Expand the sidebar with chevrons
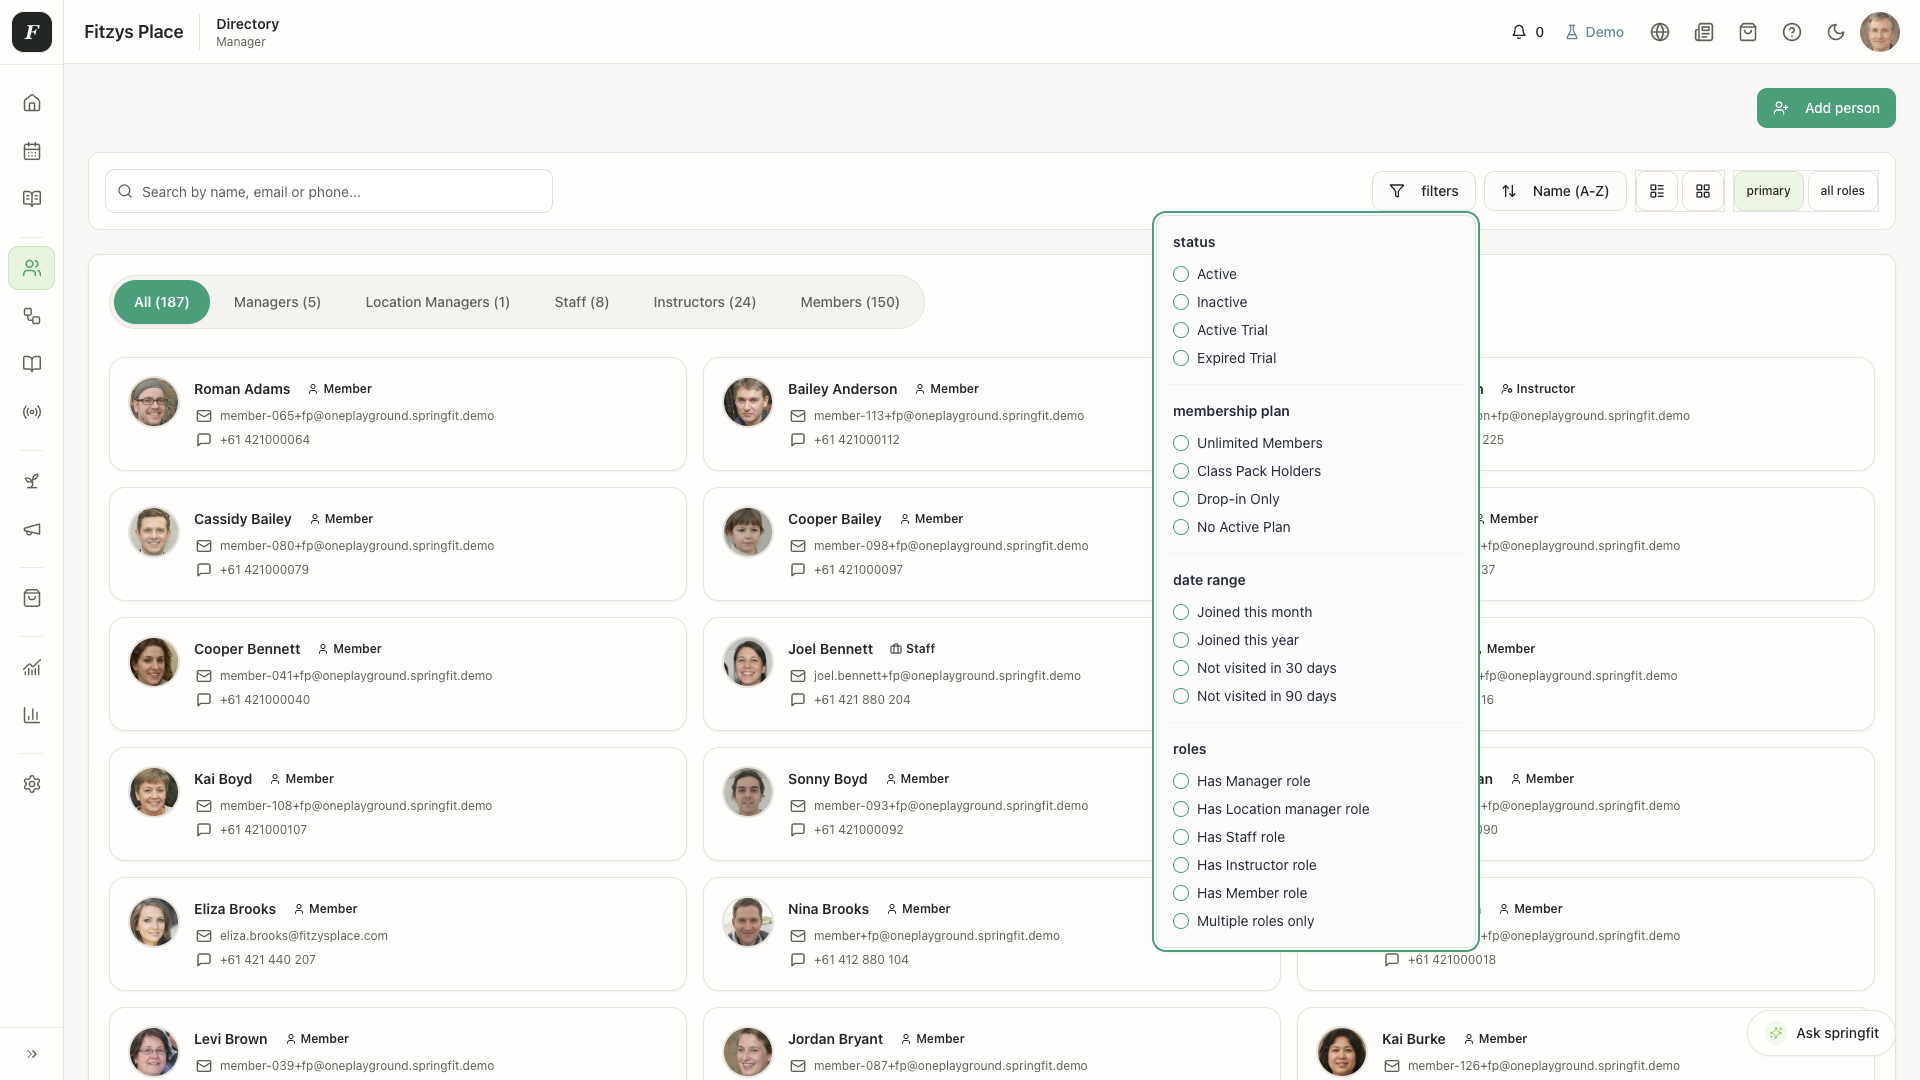Screen dimensions: 1920x1080 (x=32, y=1054)
